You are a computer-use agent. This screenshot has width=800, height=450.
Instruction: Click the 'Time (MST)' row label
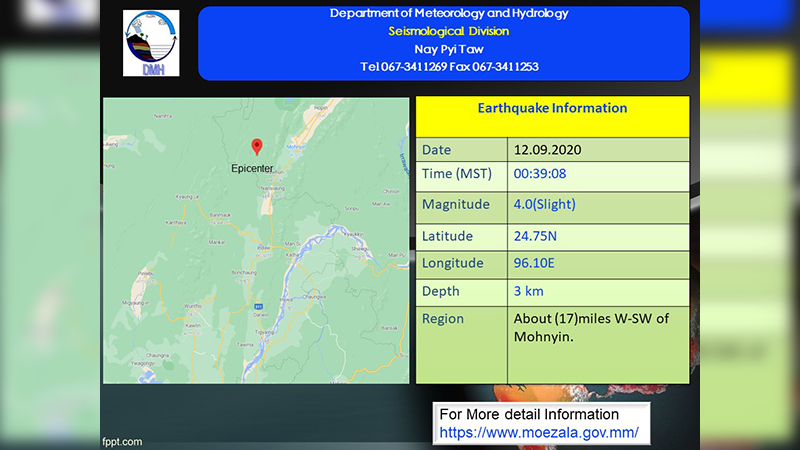(x=457, y=174)
